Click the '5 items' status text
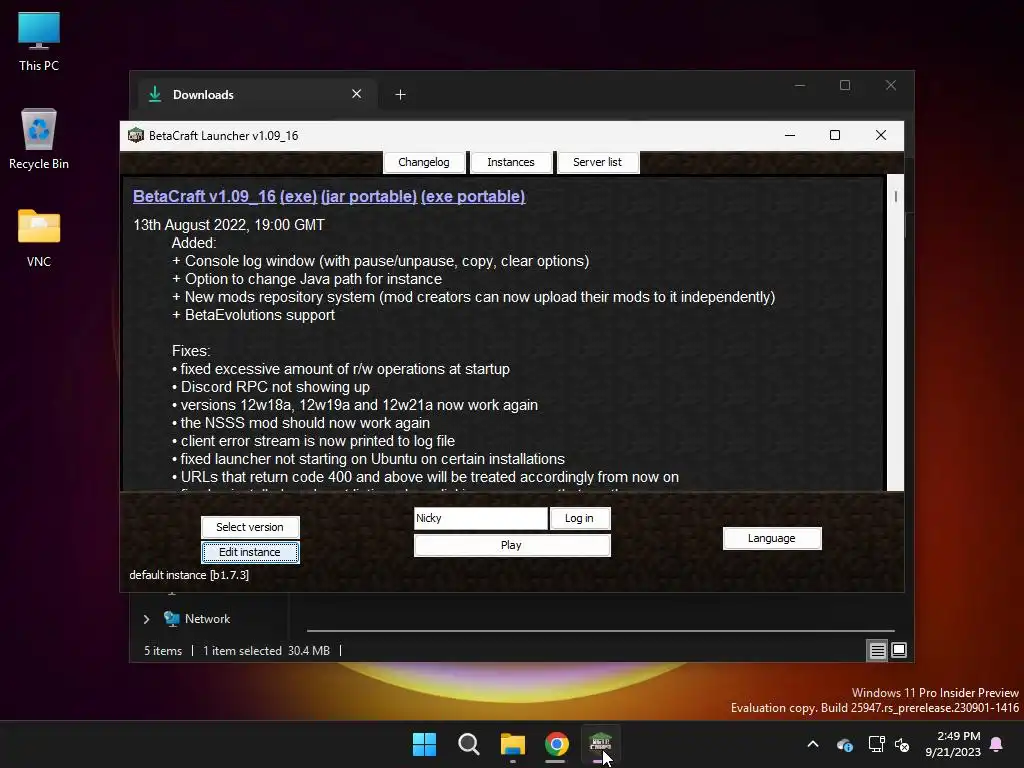The height and width of the screenshot is (768, 1024). [x=163, y=651]
